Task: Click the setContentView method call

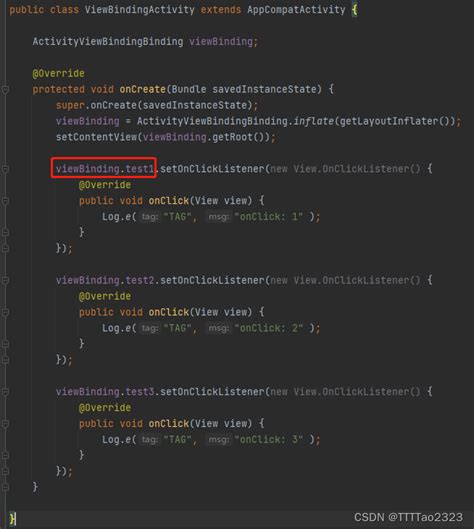Action: 96,137
